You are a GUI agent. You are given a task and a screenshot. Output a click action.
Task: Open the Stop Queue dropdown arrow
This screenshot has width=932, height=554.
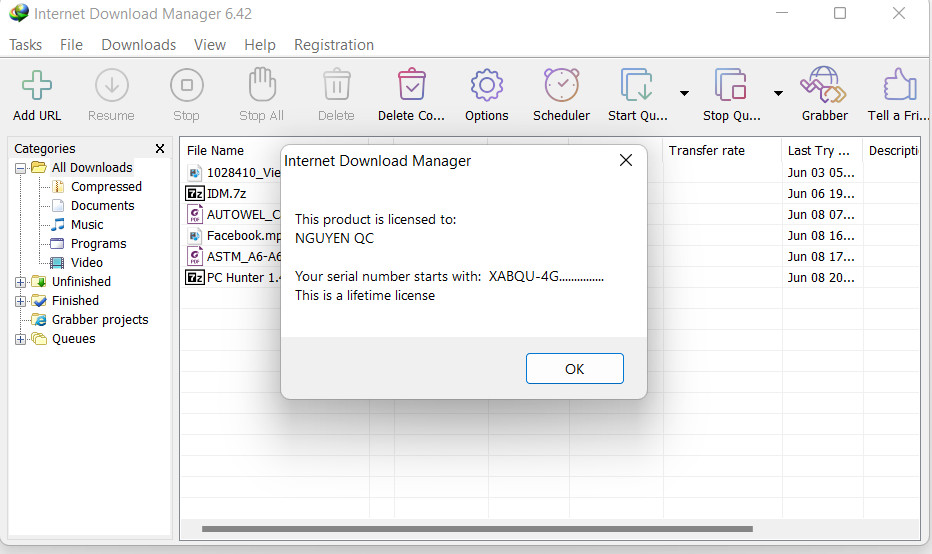[x=778, y=93]
